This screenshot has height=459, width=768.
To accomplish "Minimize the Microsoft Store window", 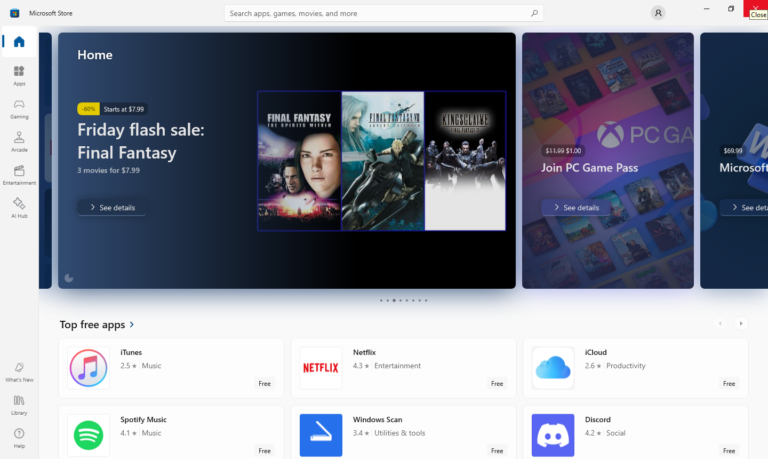I will tap(706, 9).
